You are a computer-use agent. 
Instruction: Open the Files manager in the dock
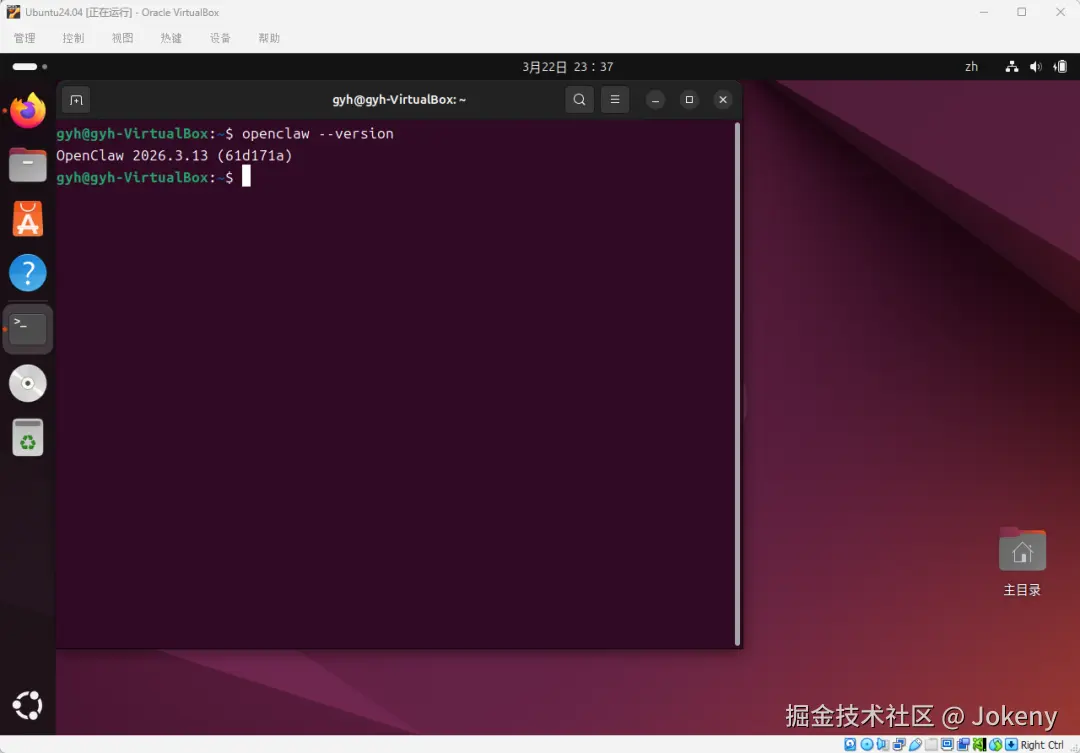pos(28,165)
